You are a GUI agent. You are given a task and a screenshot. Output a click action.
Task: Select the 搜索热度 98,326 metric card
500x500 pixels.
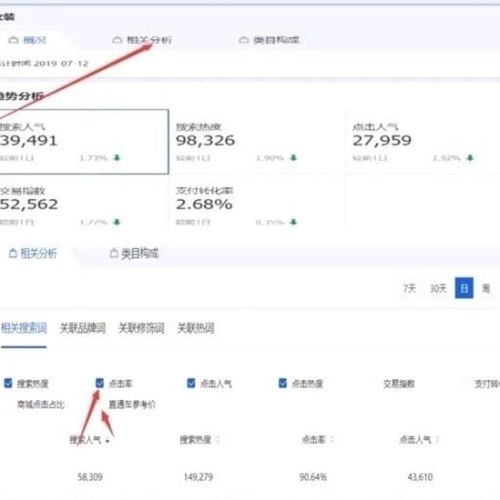point(257,142)
